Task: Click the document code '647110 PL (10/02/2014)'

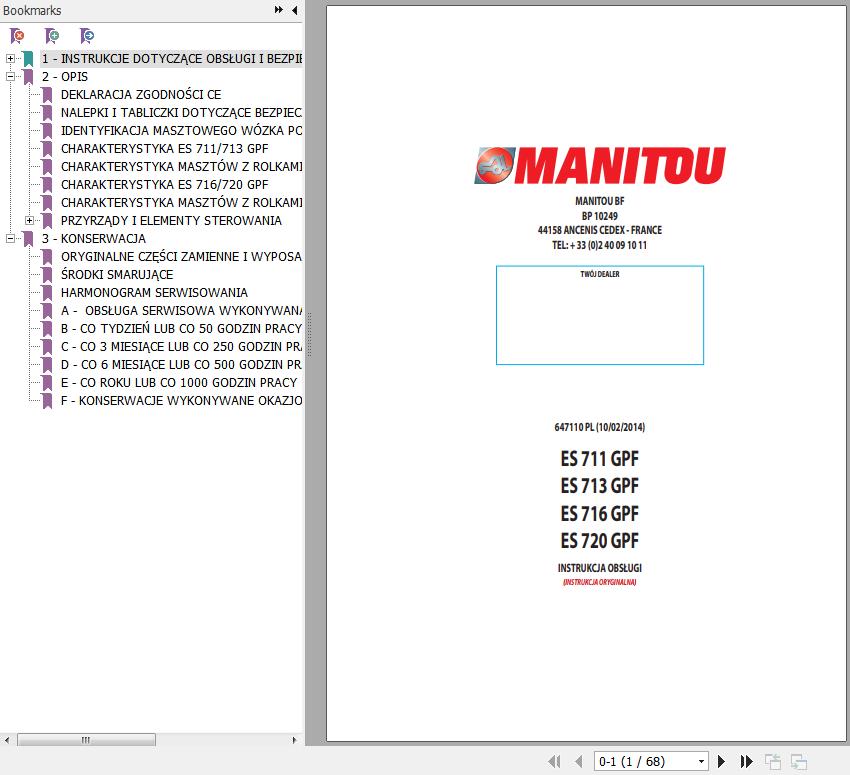Action: pos(600,427)
